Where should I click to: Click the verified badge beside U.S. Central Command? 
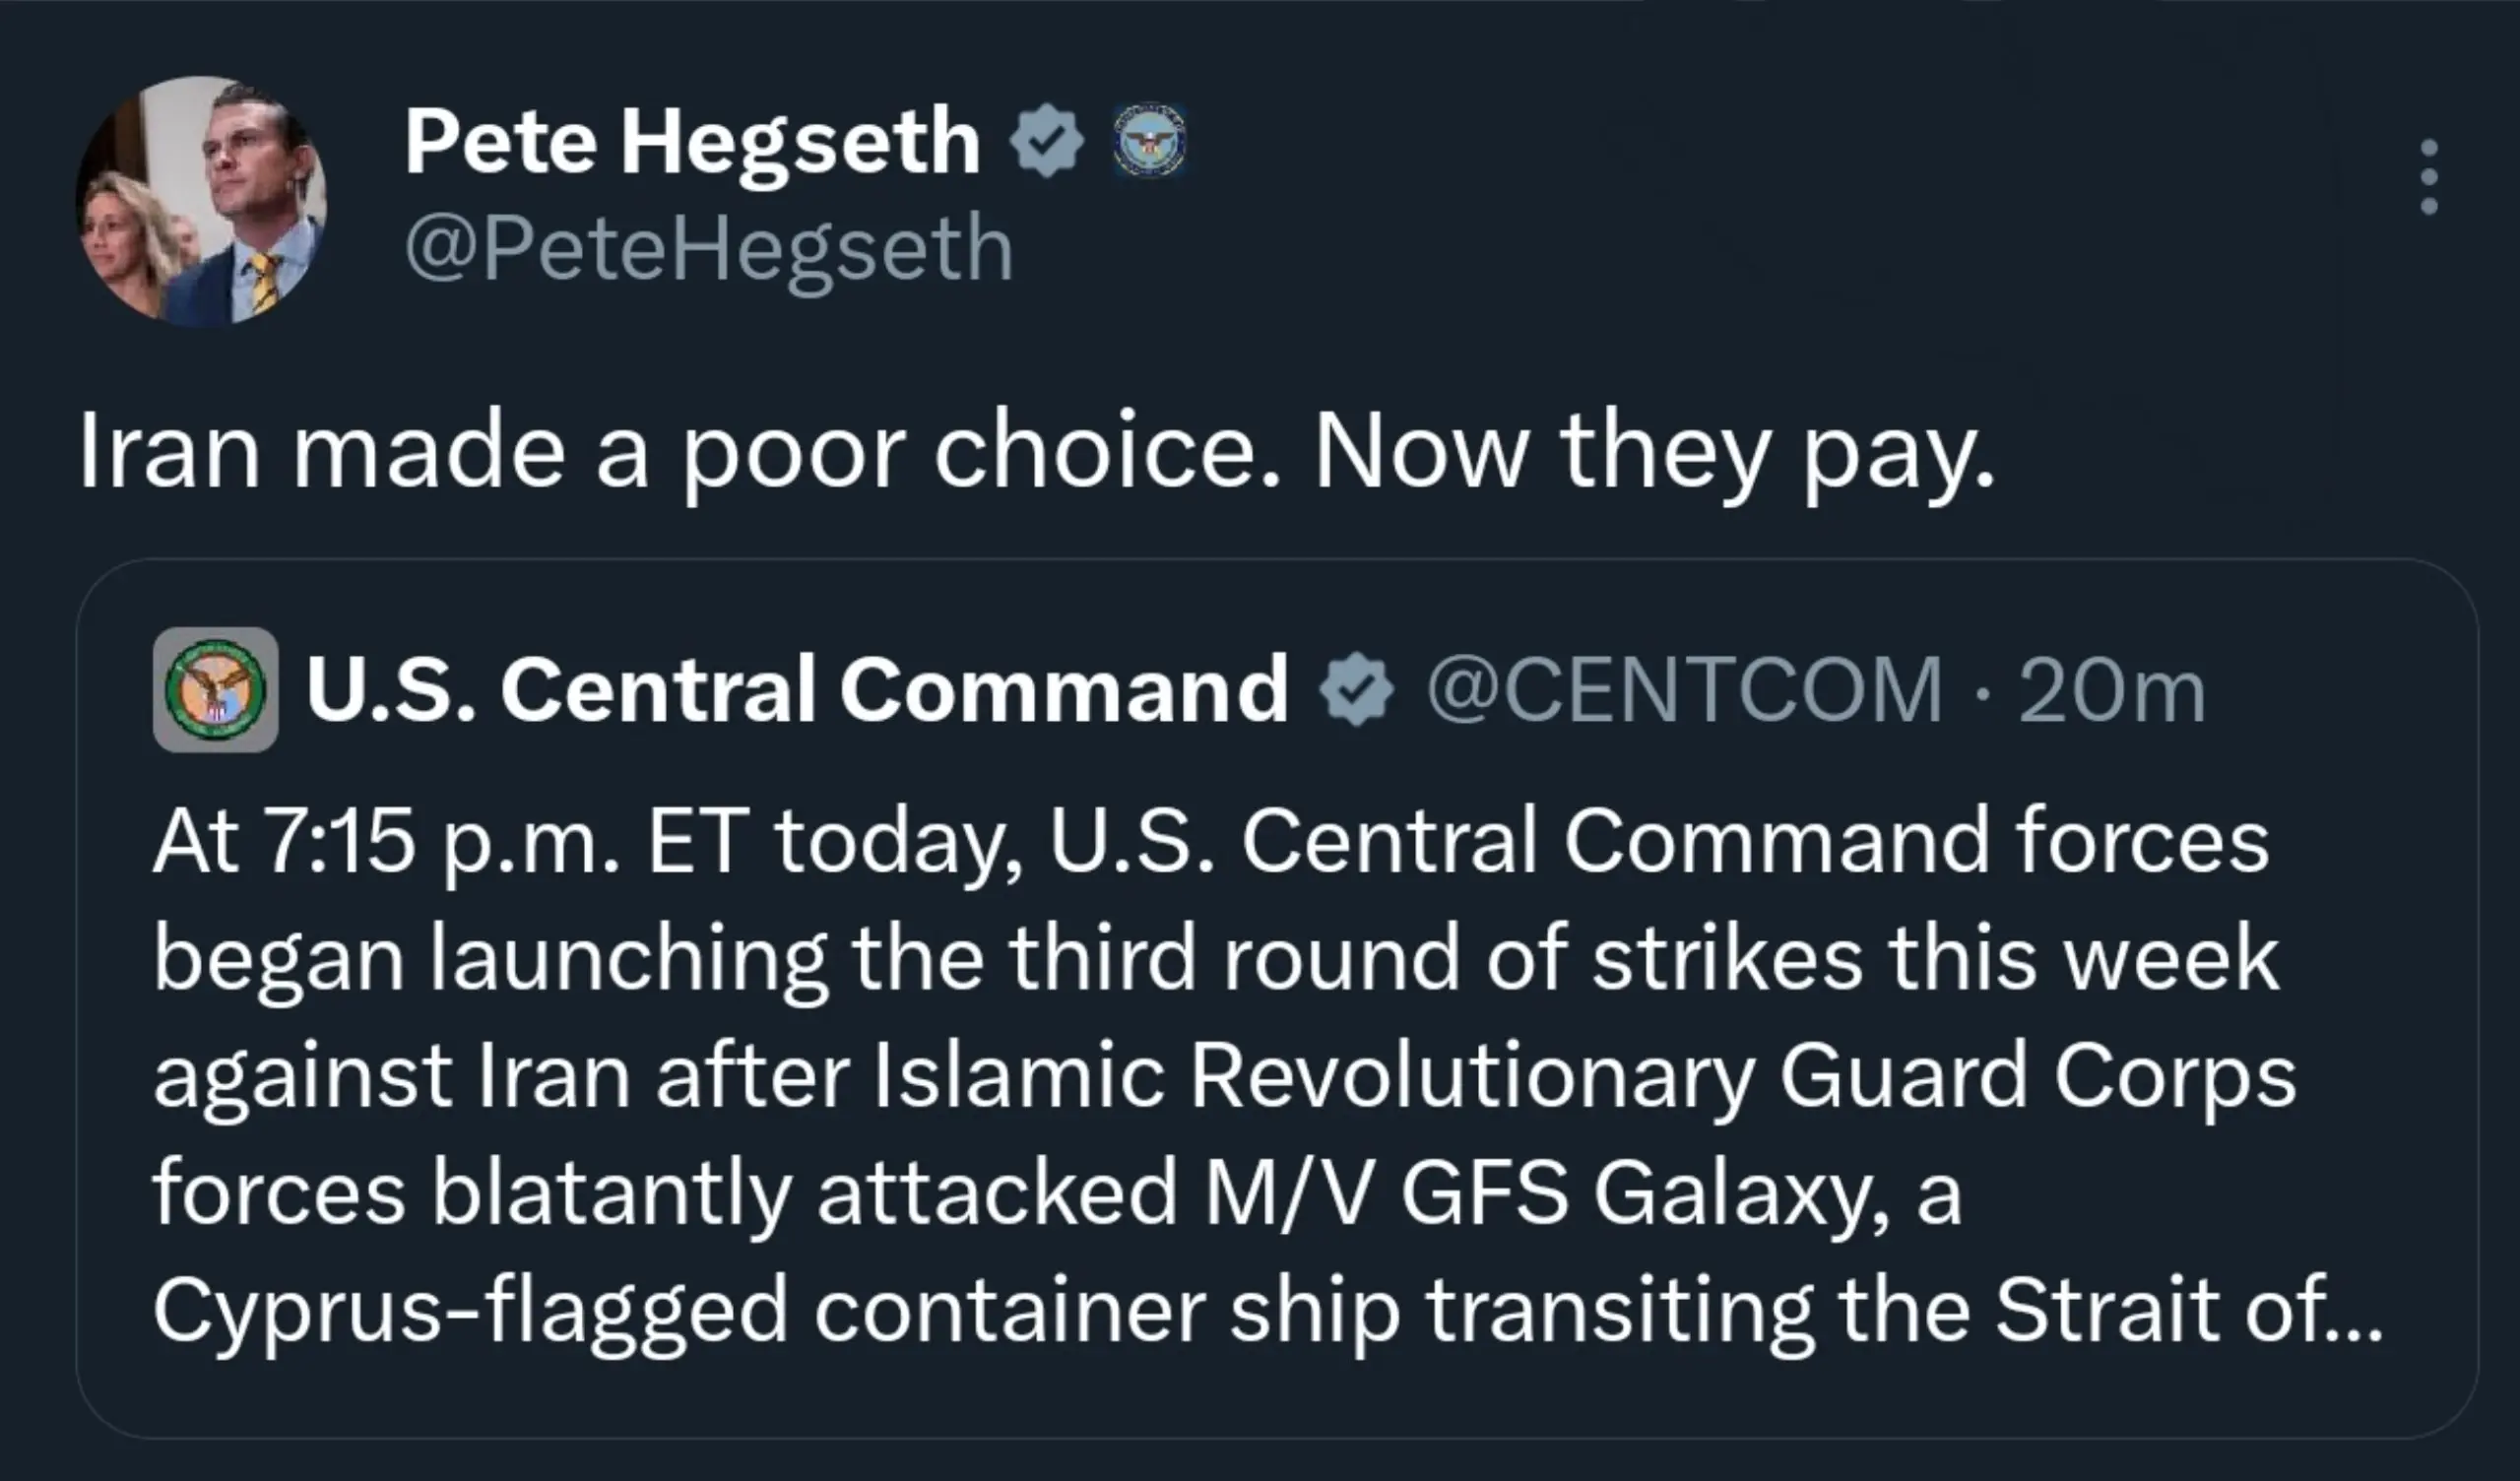pyautogui.click(x=1356, y=689)
